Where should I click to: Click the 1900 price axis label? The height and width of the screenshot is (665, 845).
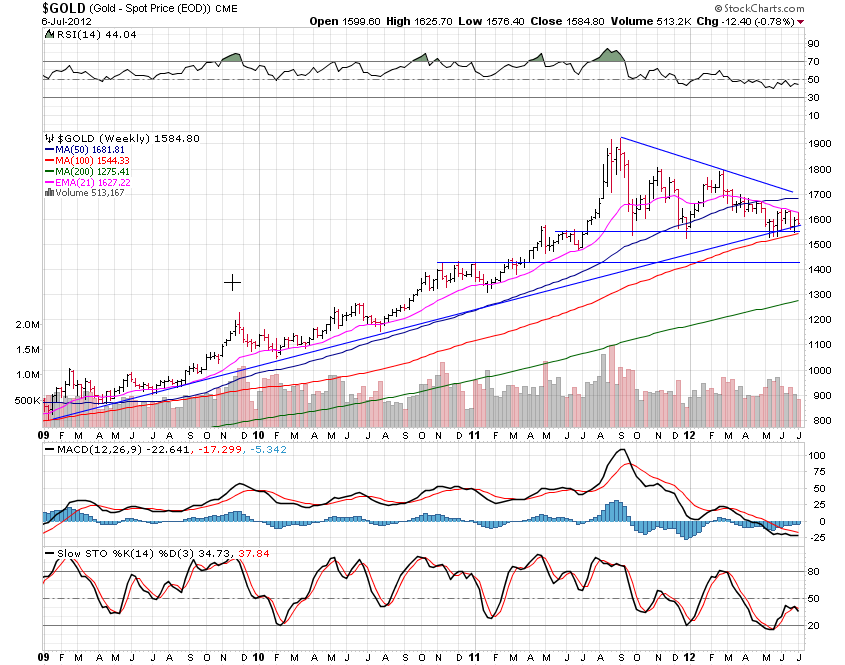point(820,144)
